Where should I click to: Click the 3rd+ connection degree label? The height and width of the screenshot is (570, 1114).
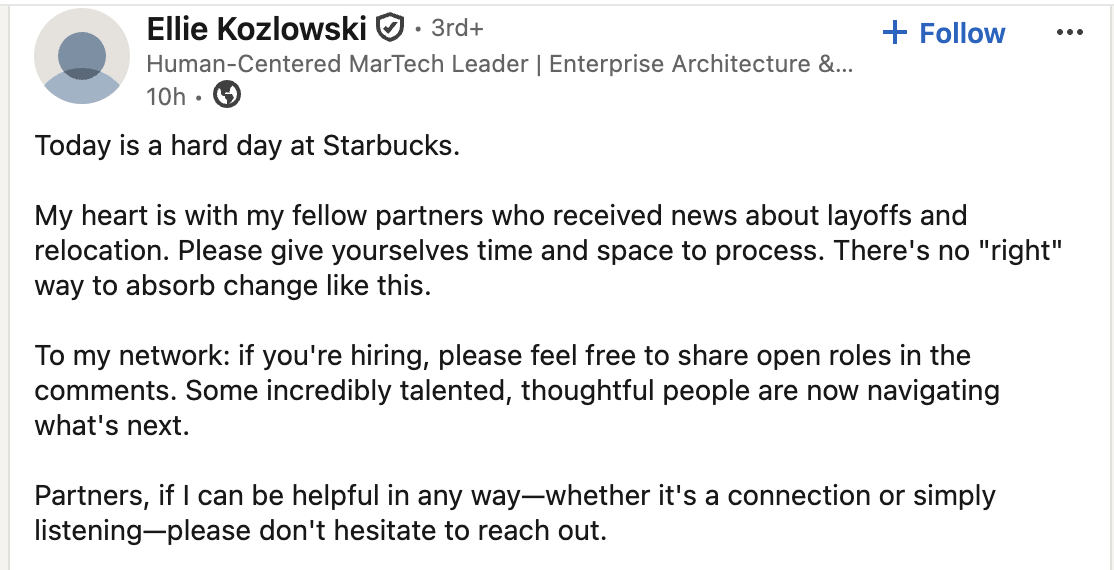(457, 28)
